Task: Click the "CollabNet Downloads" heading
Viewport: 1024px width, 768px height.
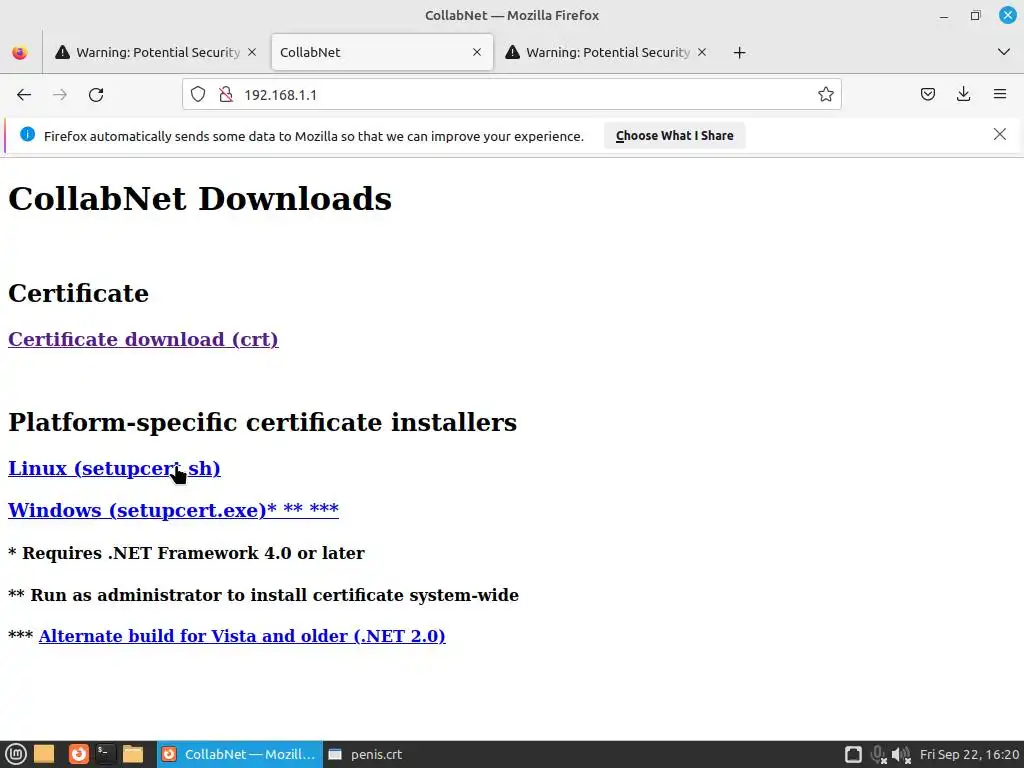Action: click(x=200, y=199)
